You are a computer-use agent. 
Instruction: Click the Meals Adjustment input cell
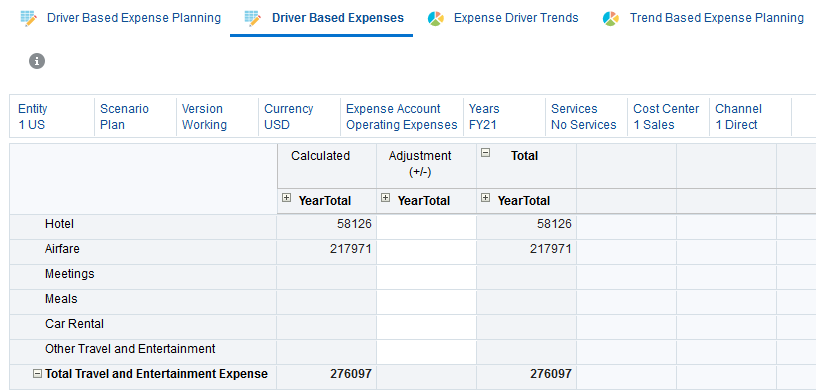click(x=426, y=301)
